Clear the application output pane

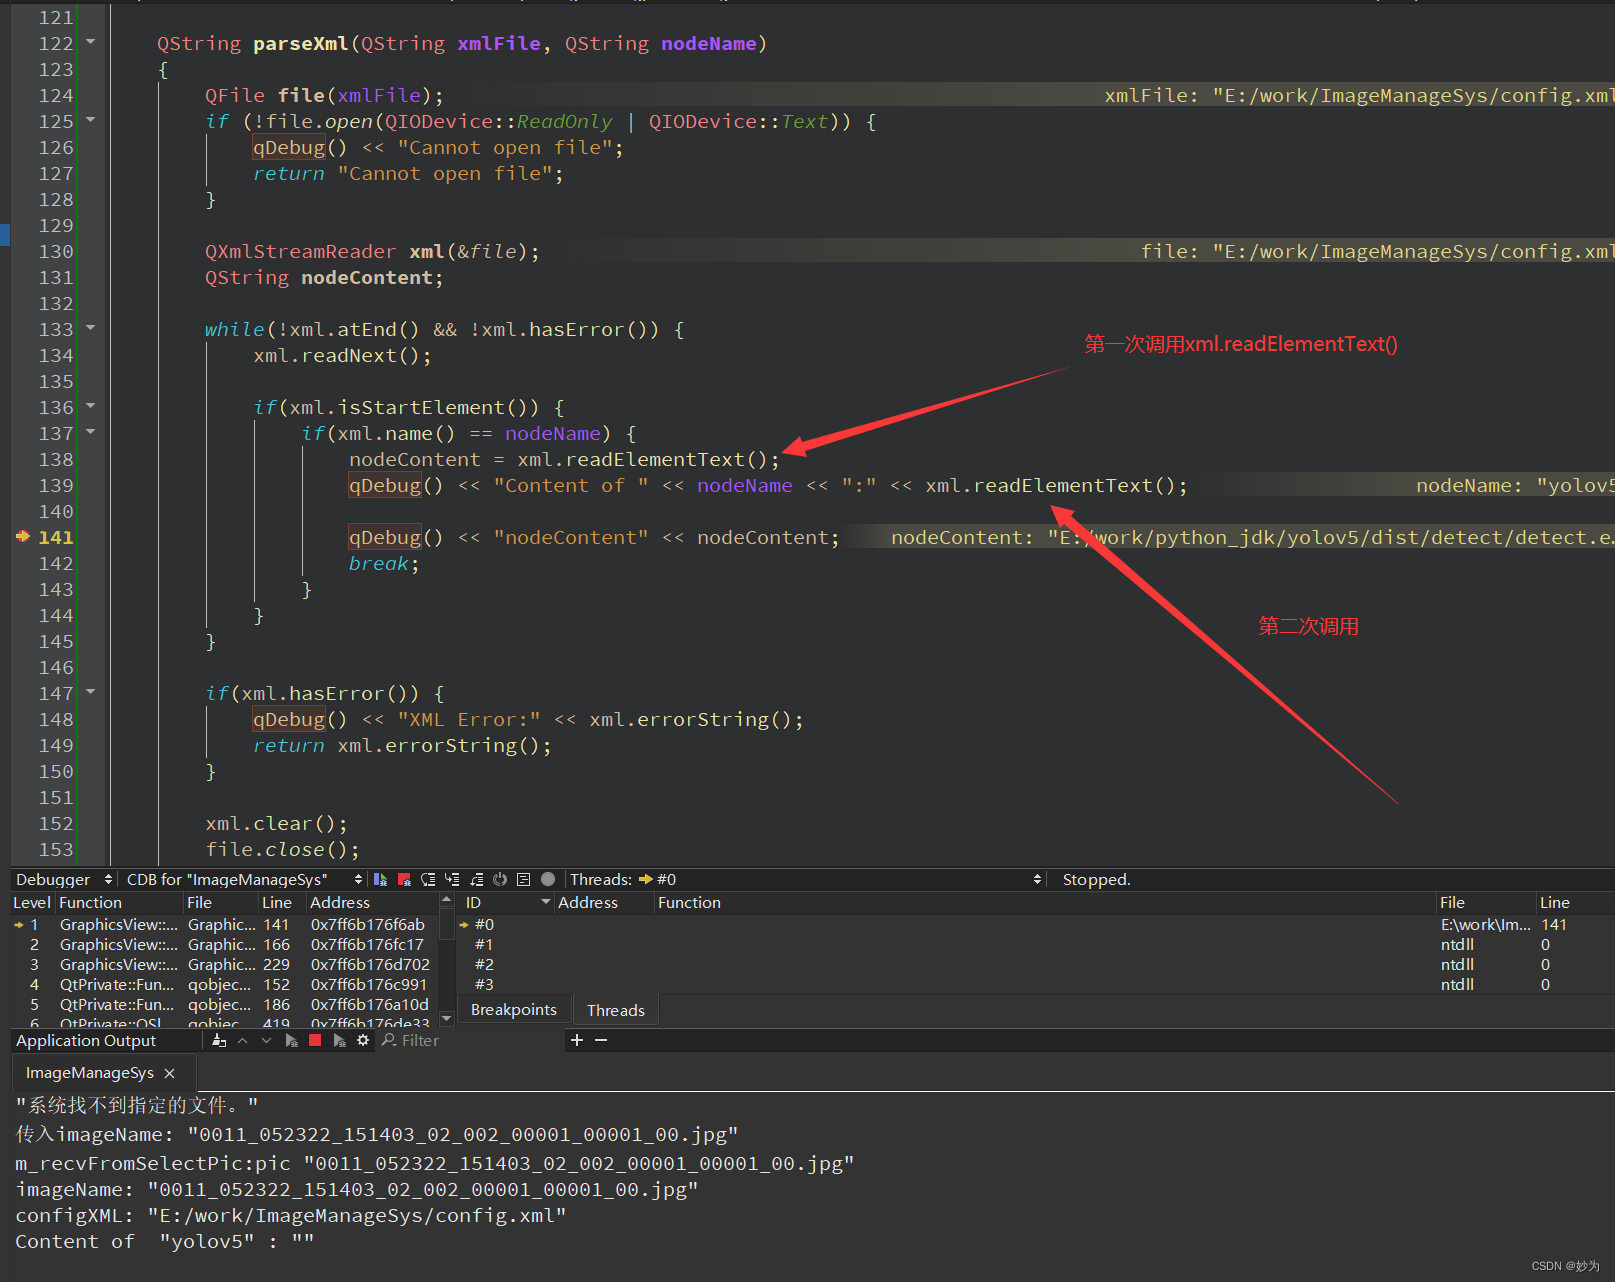point(219,1040)
